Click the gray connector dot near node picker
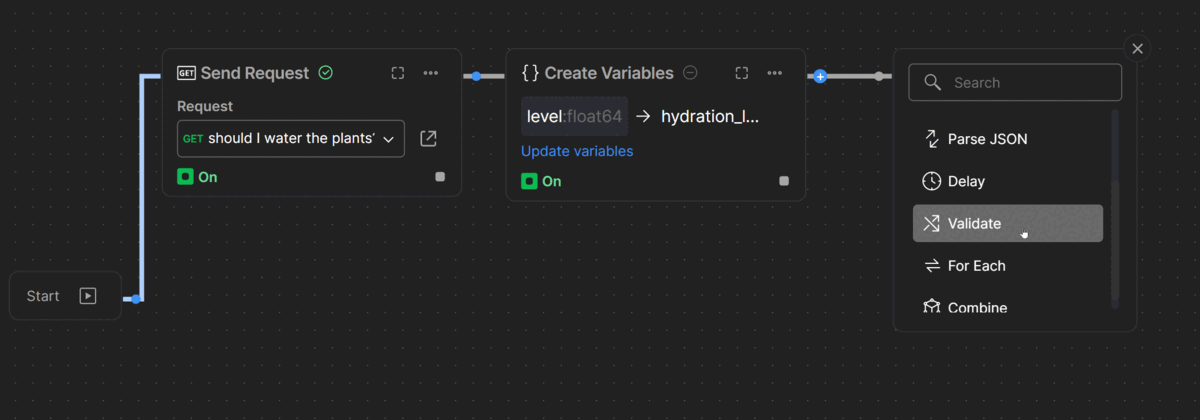 [879, 76]
